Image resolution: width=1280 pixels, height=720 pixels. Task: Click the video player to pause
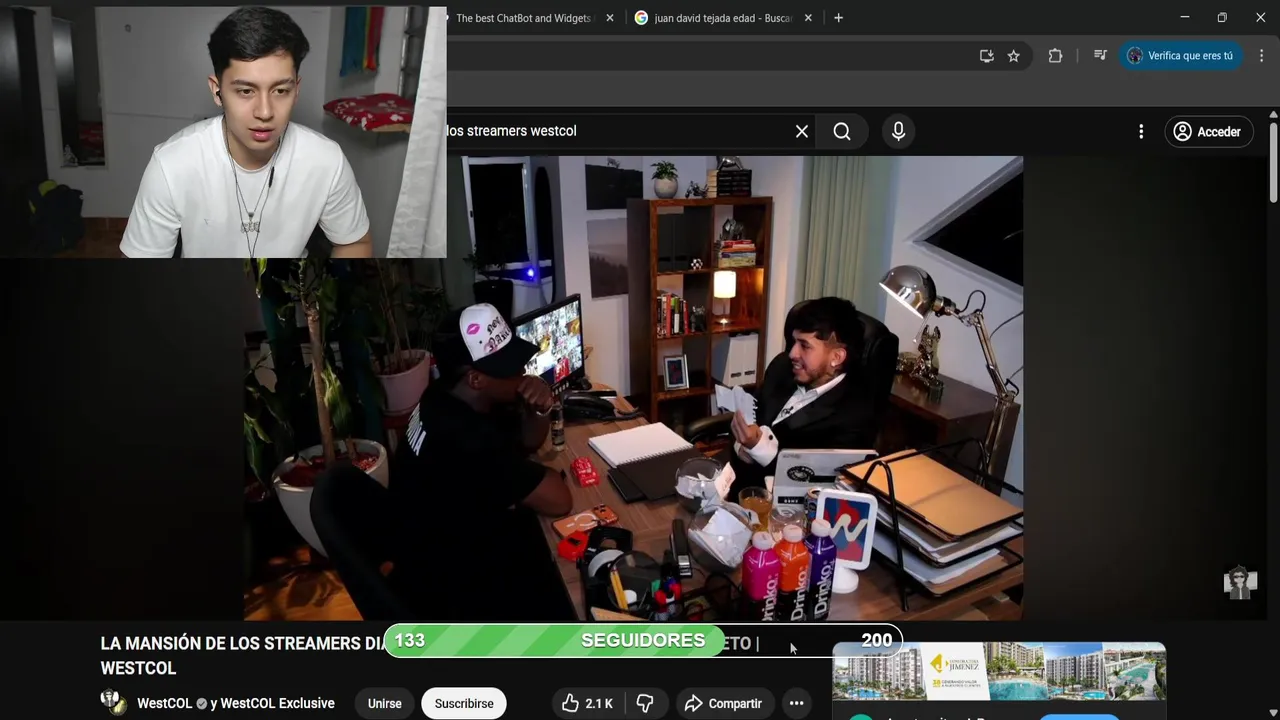(633, 388)
